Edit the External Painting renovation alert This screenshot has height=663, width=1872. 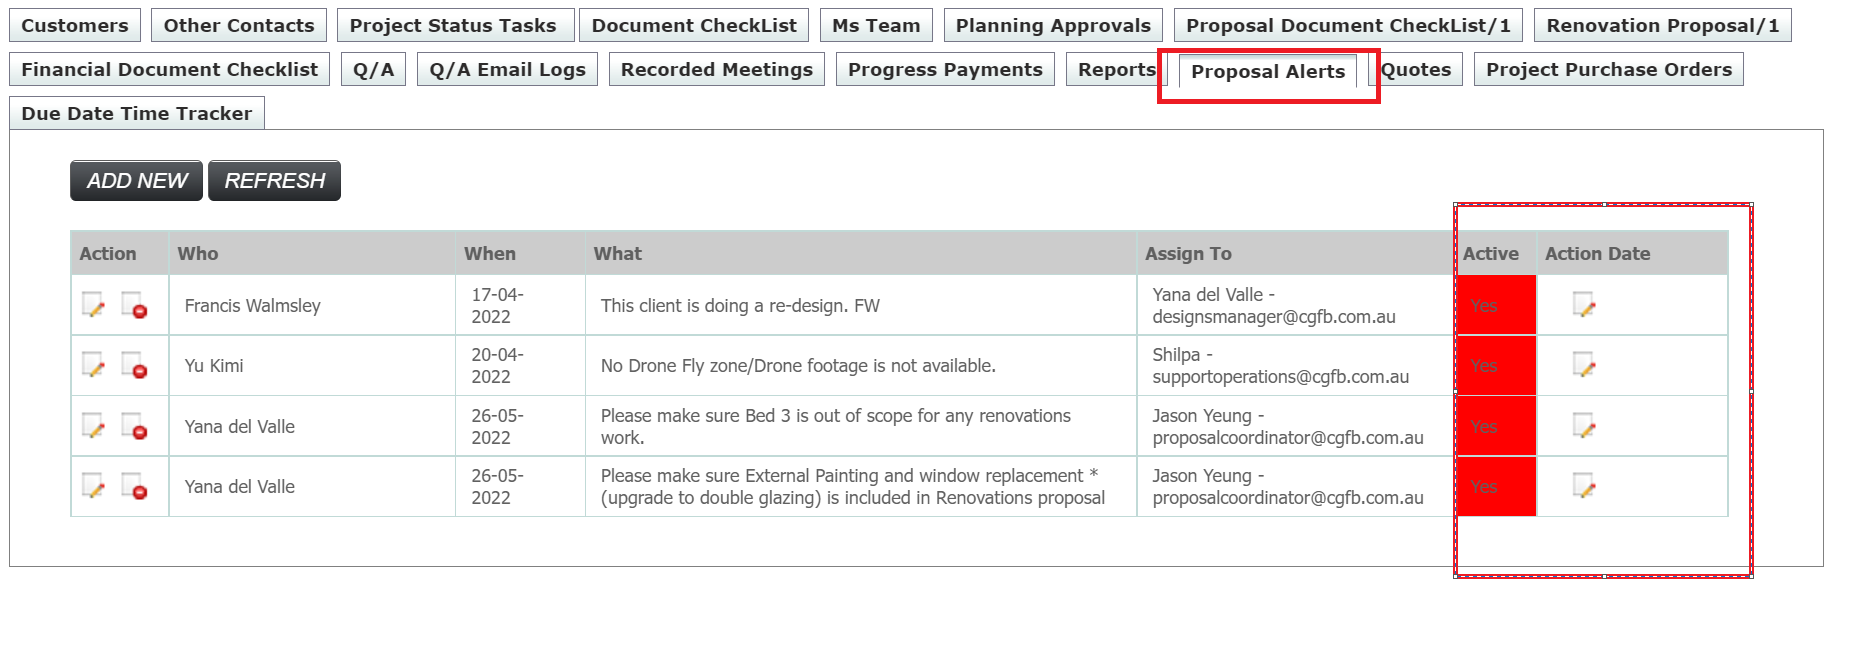(x=93, y=487)
